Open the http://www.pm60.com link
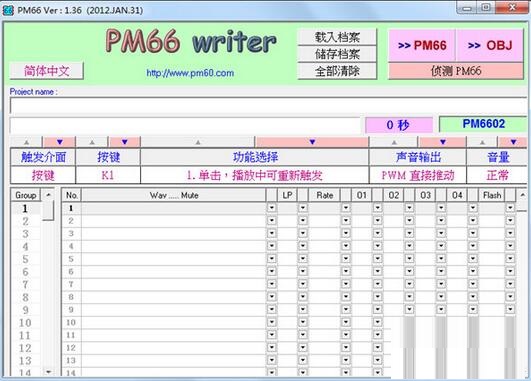Image resolution: width=531 pixels, height=381 pixels. pyautogui.click(x=190, y=73)
